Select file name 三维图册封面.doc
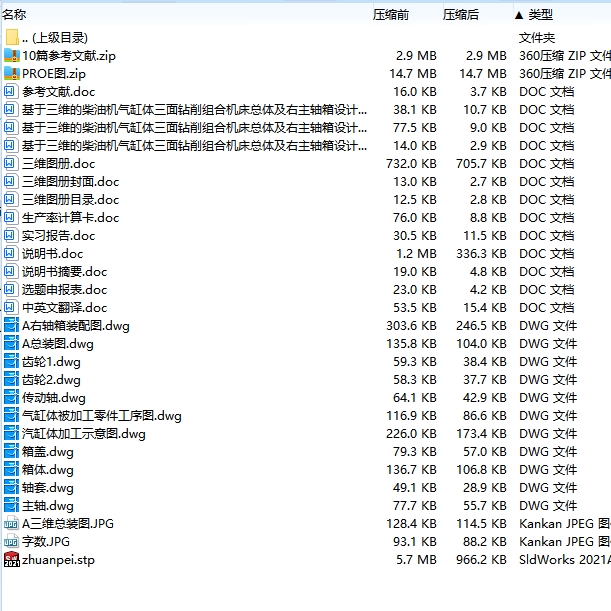 point(71,182)
